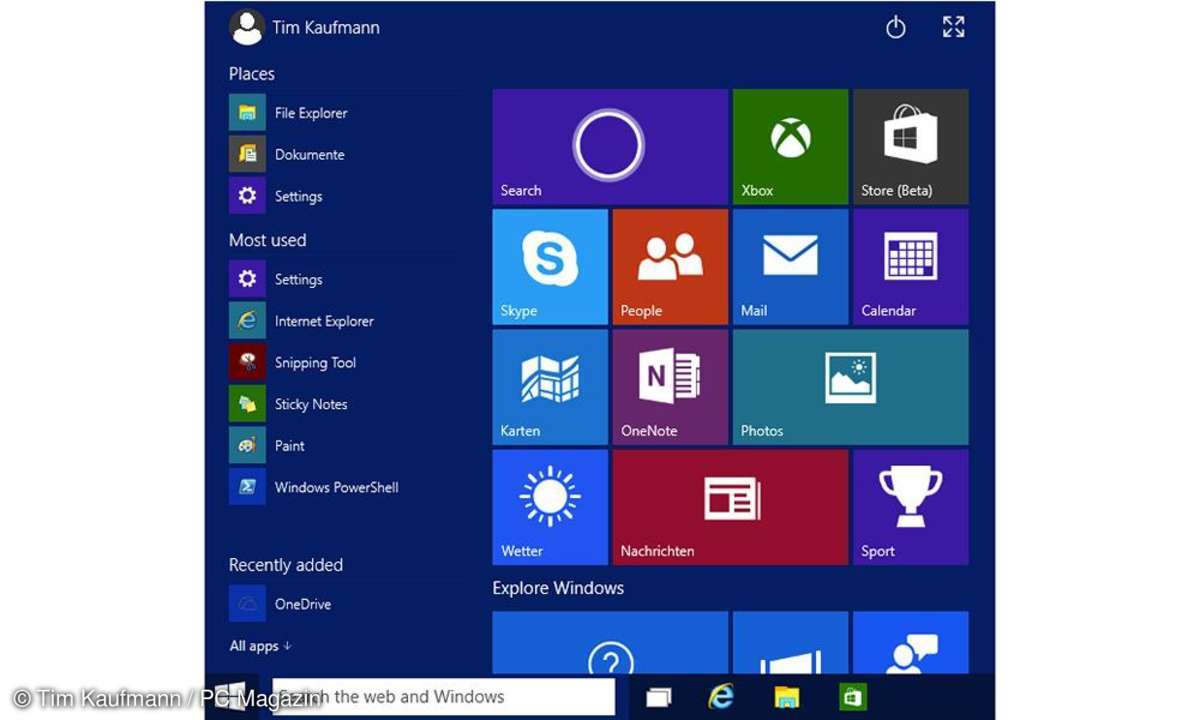Open File Explorer under Places
The width and height of the screenshot is (1200, 720).
coord(290,113)
